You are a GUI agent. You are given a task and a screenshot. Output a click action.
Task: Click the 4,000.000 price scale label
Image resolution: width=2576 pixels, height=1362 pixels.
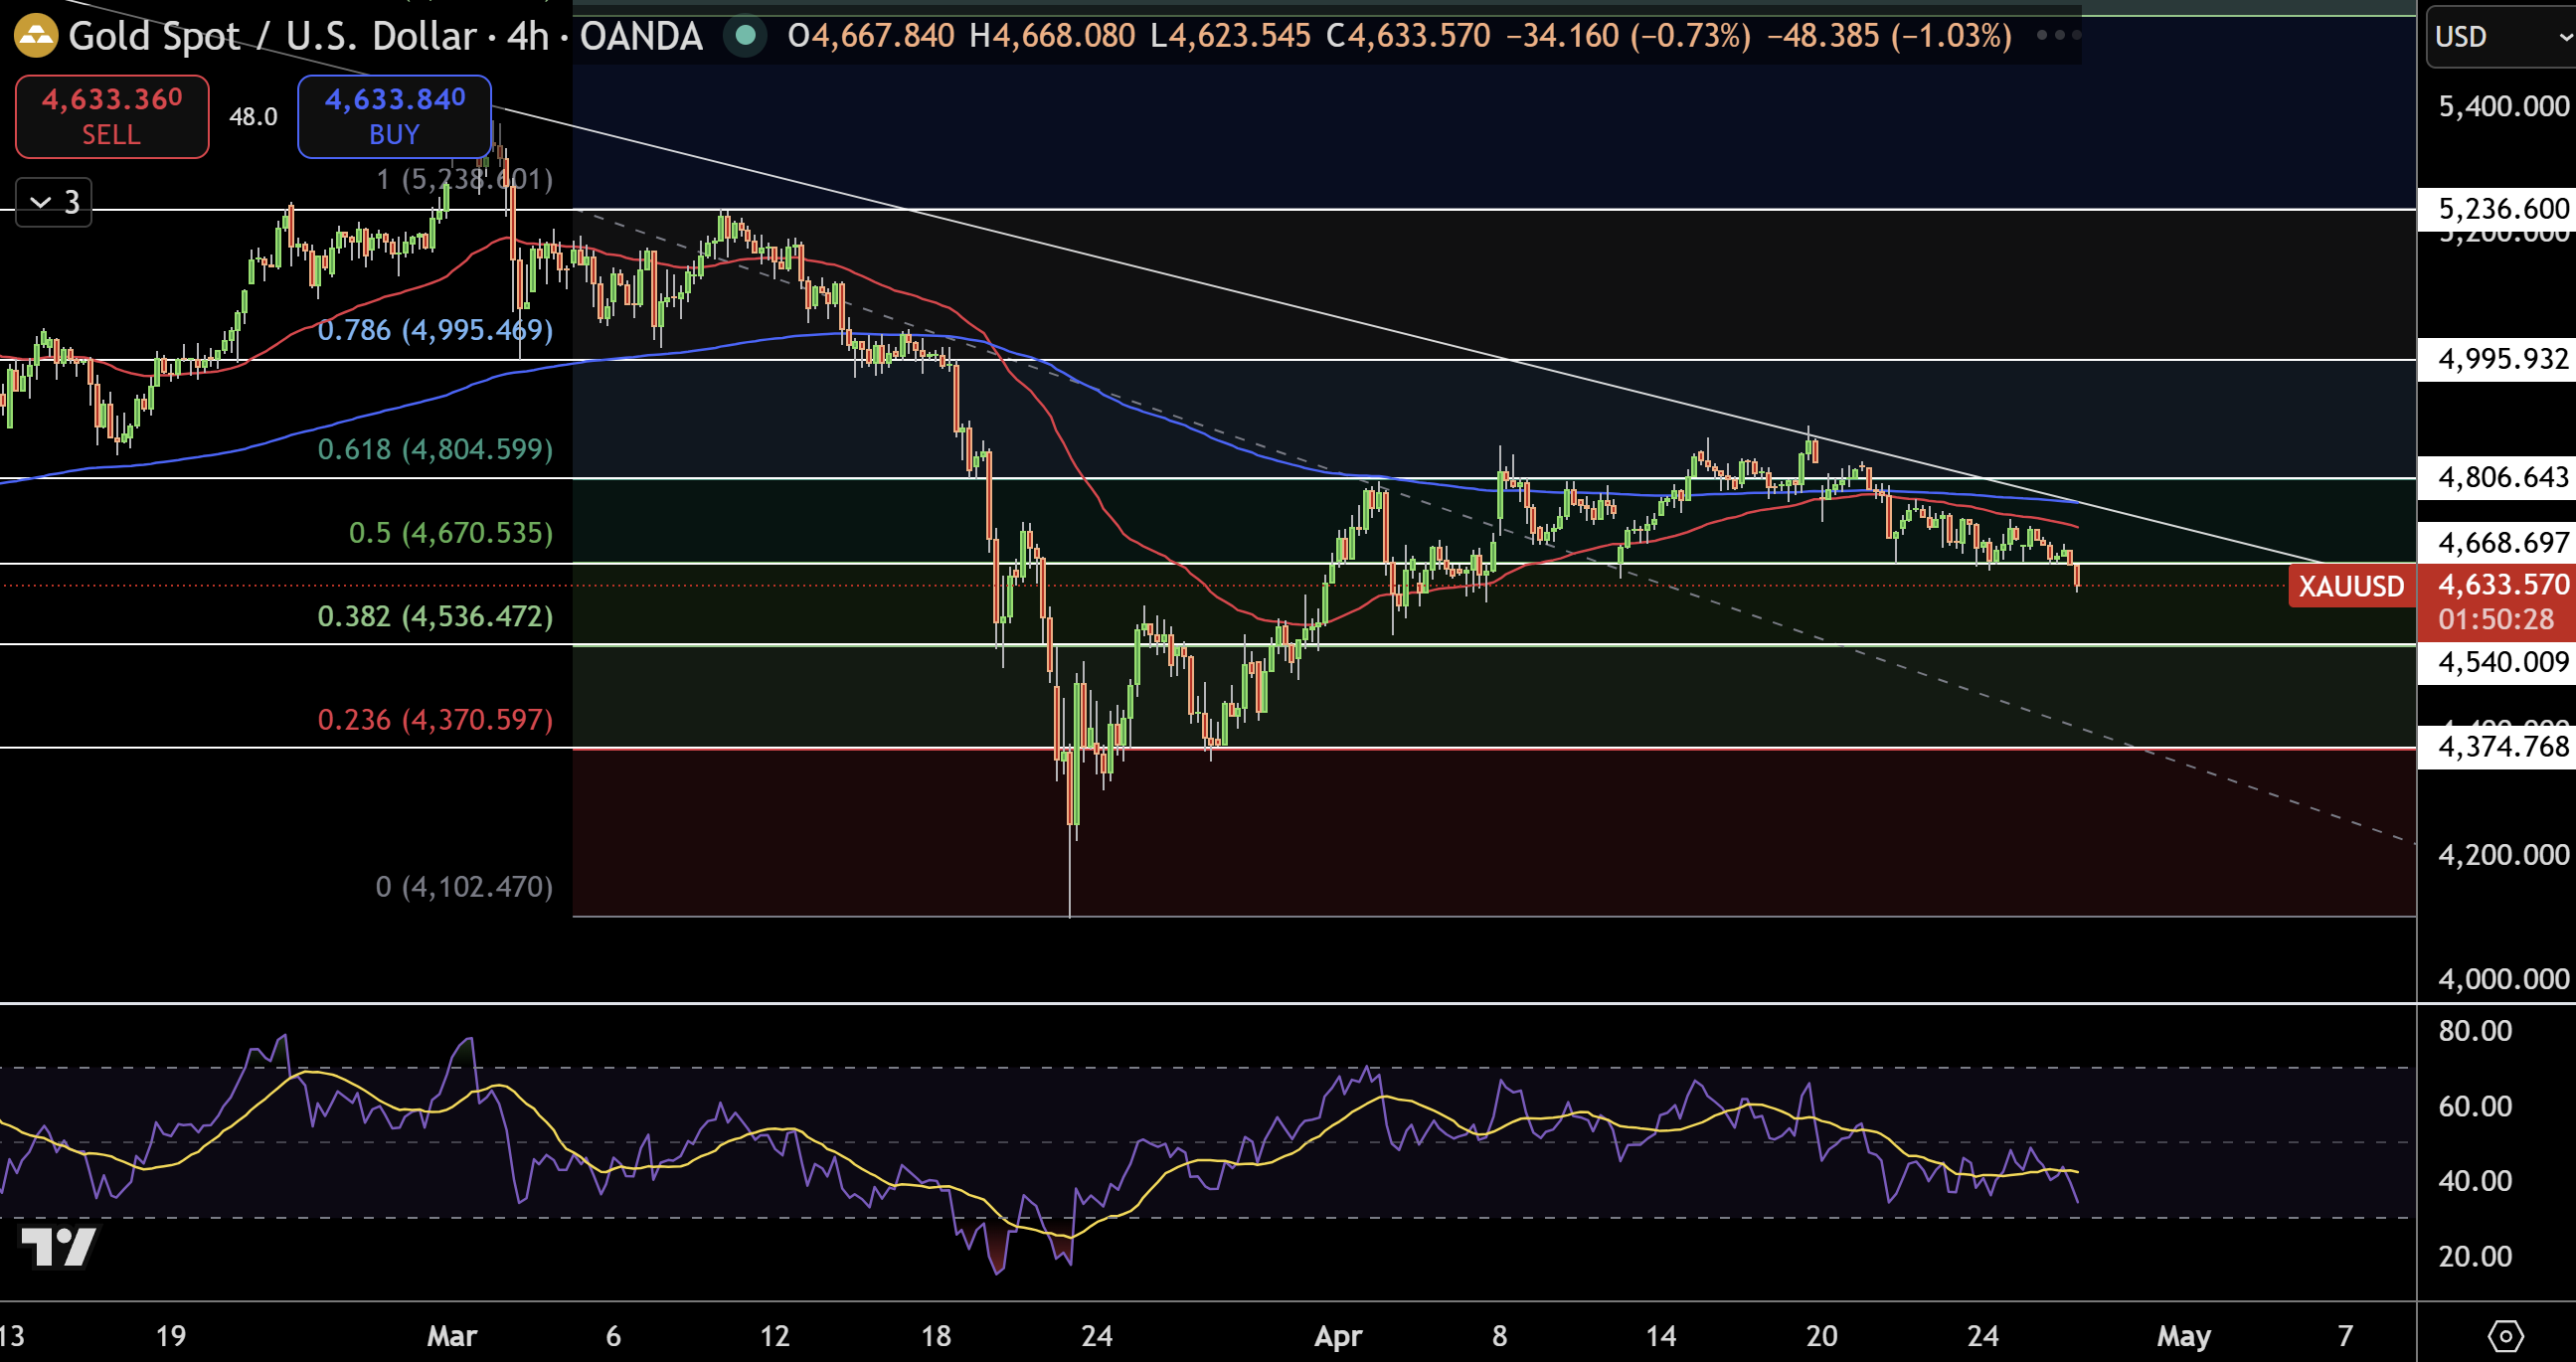tap(2503, 978)
